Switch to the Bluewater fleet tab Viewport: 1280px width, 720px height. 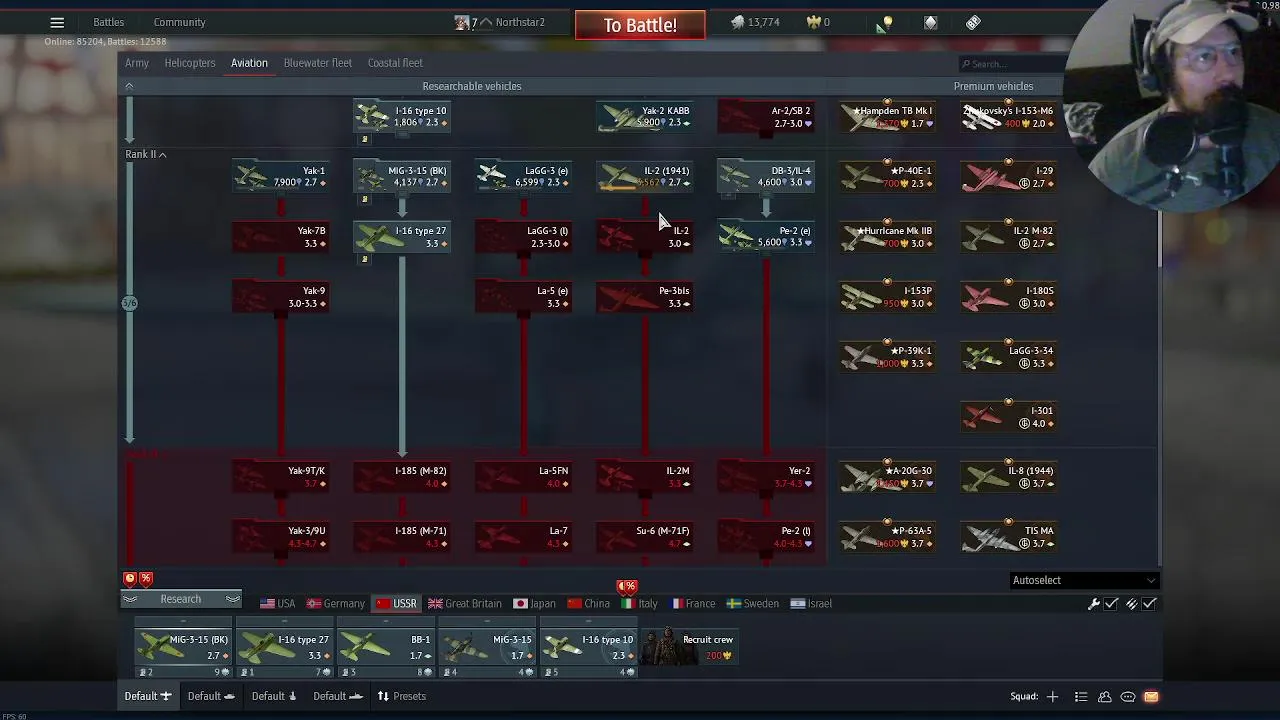318,63
